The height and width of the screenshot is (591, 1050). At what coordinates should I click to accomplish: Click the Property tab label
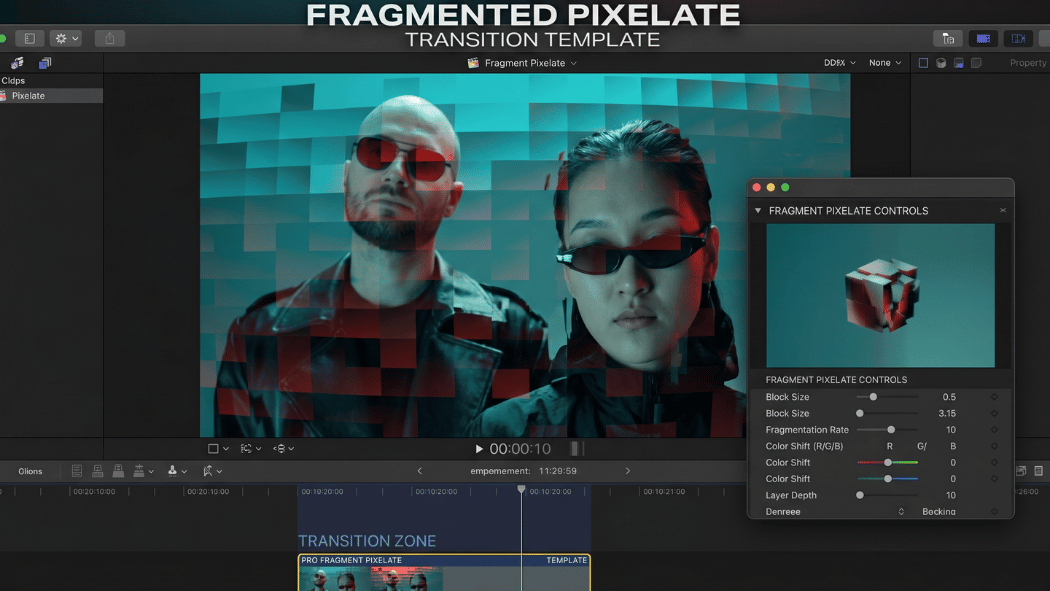1028,63
